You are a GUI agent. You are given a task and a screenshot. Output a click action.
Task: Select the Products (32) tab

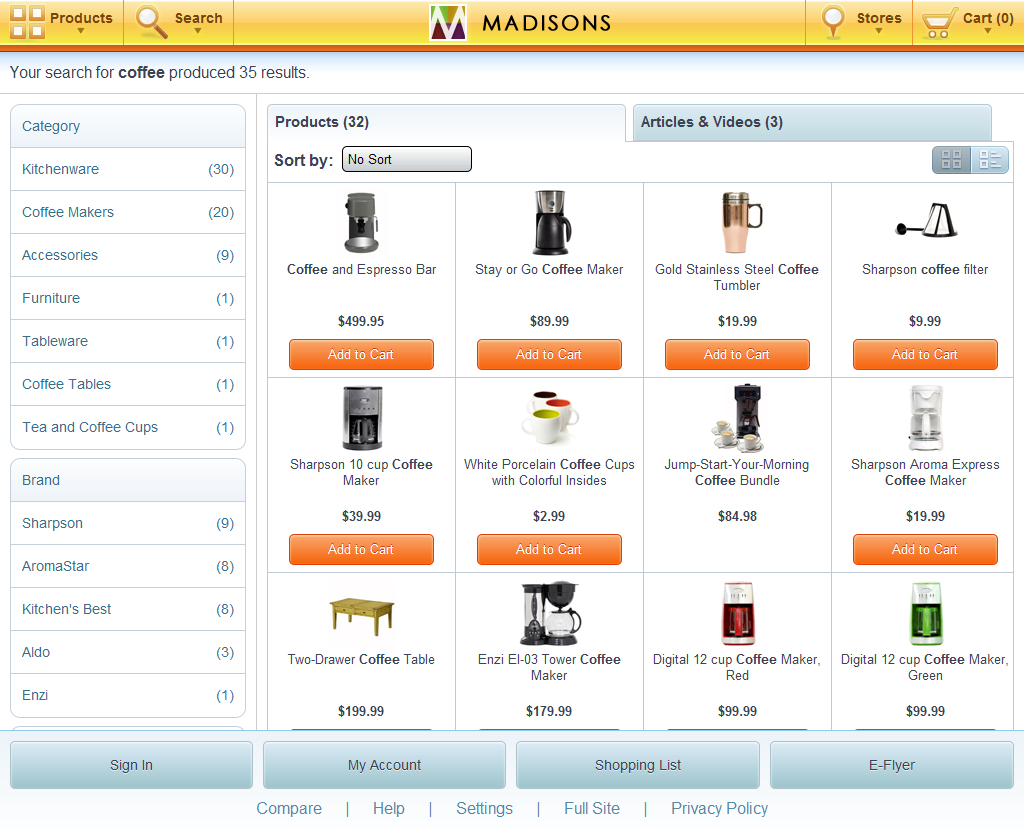click(x=321, y=121)
